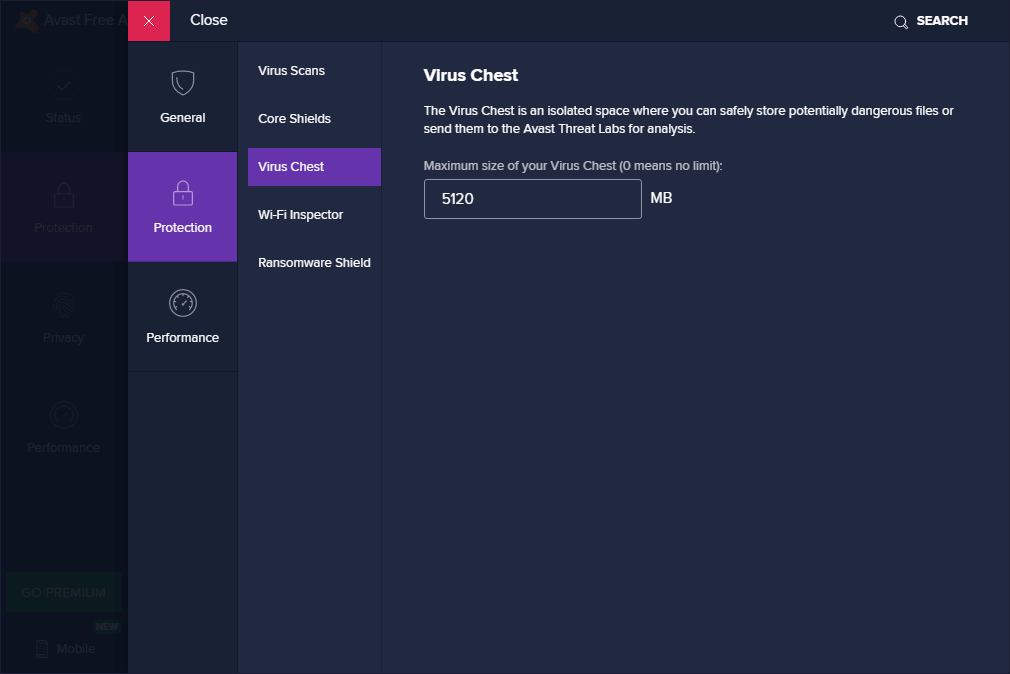Image resolution: width=1010 pixels, height=674 pixels.
Task: Click dimmed Performance gauge icon in main window
Action: click(64, 416)
